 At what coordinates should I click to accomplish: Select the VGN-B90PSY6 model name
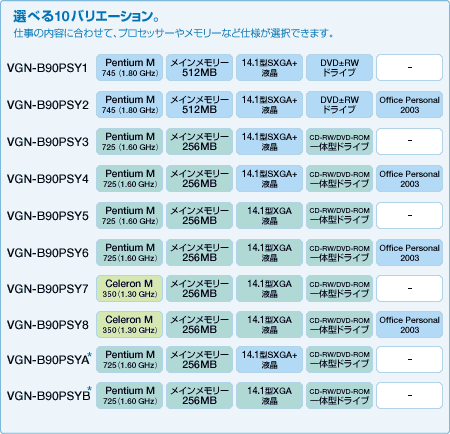click(x=48, y=253)
